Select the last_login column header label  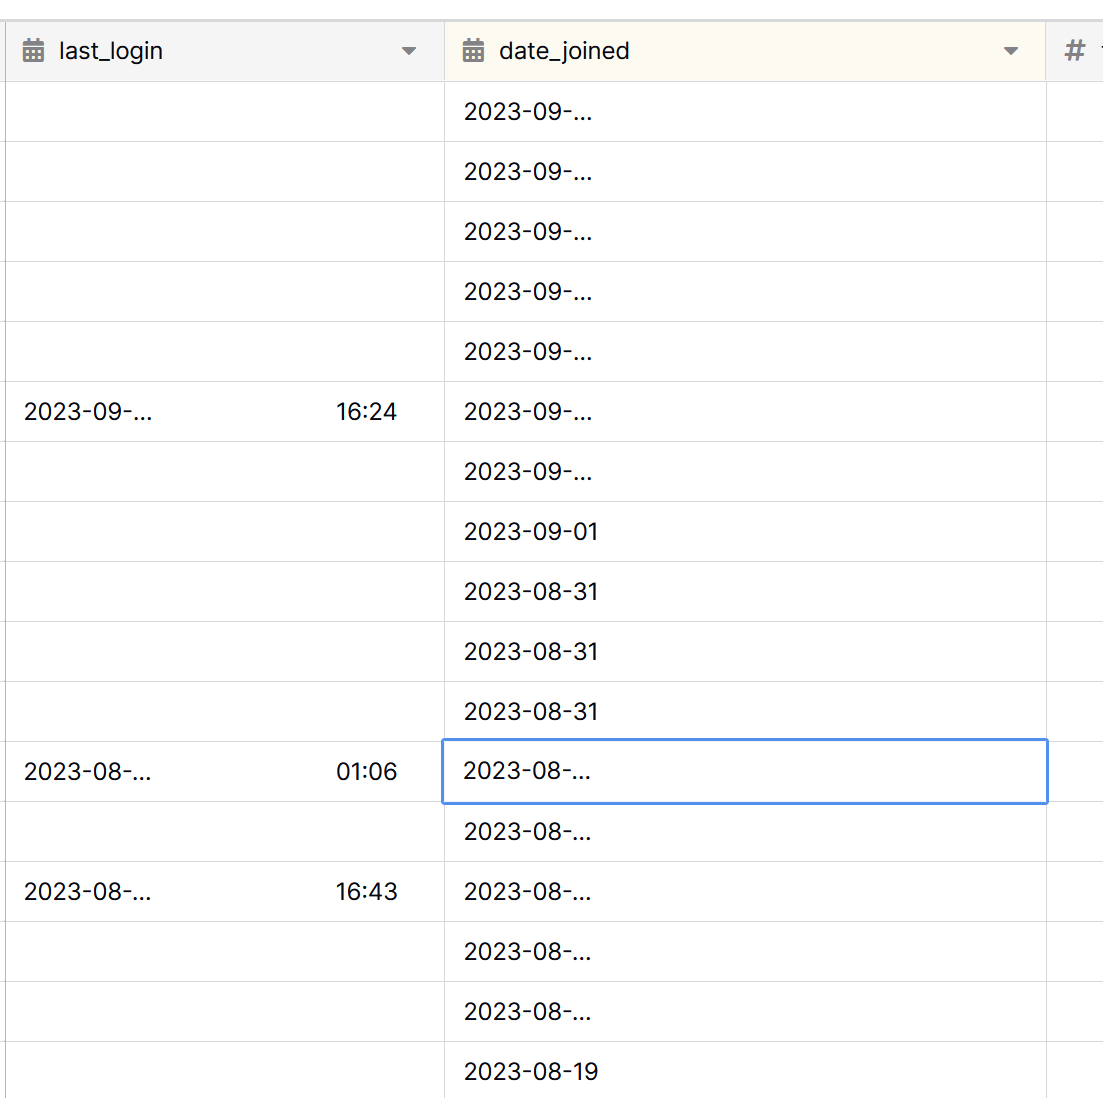[110, 51]
